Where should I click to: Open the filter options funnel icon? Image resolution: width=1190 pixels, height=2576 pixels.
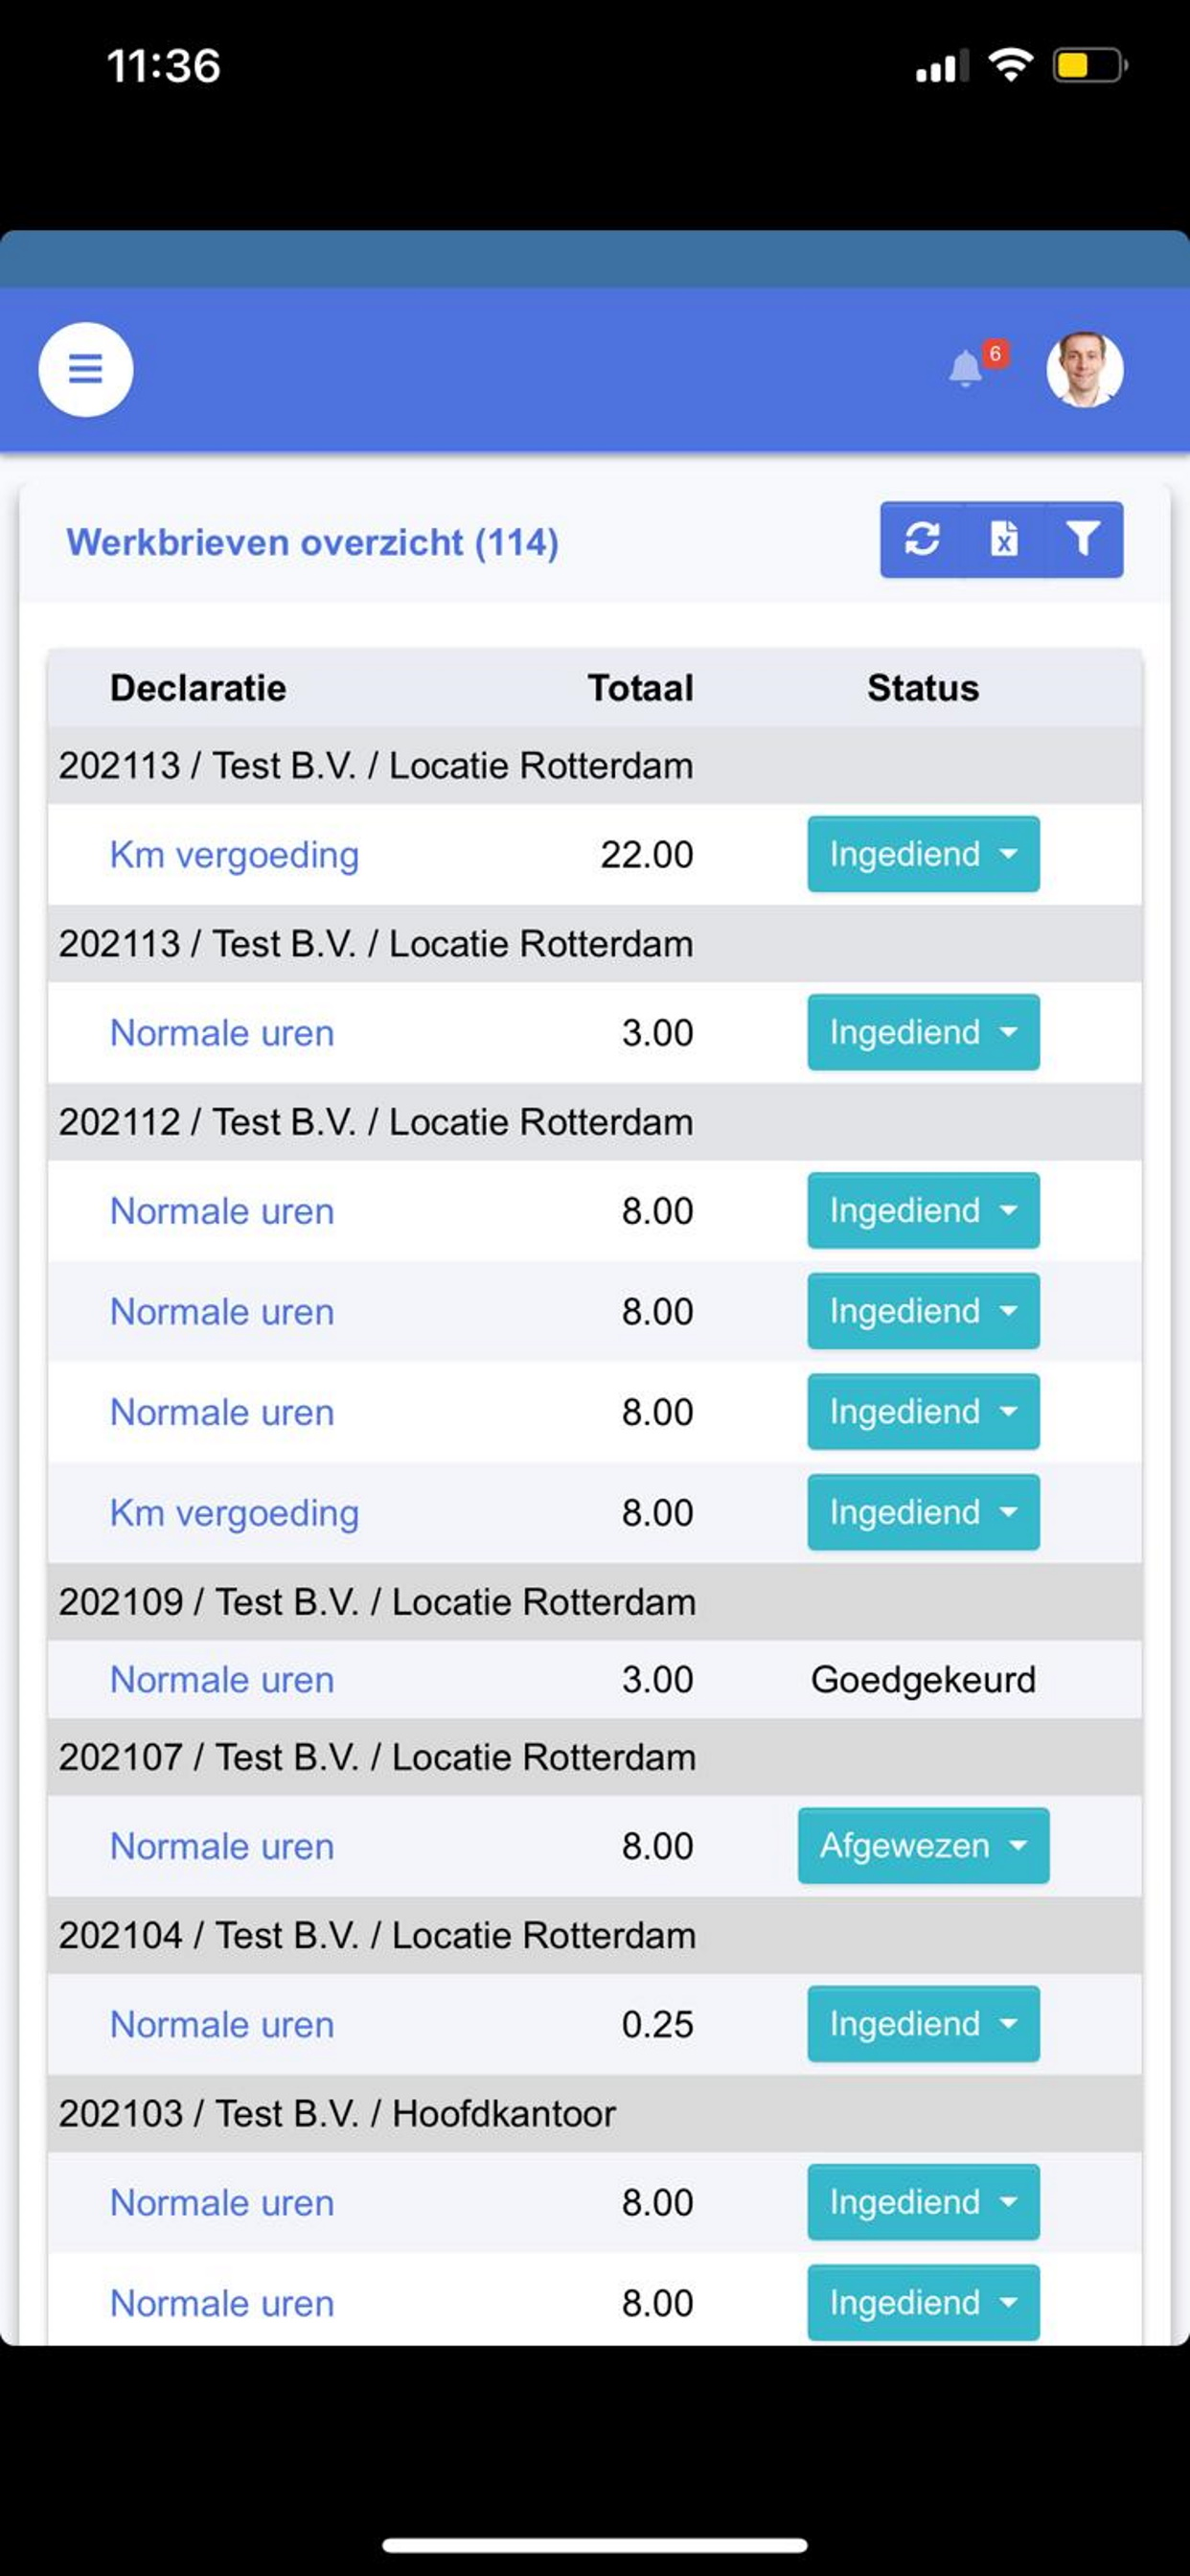click(1083, 539)
